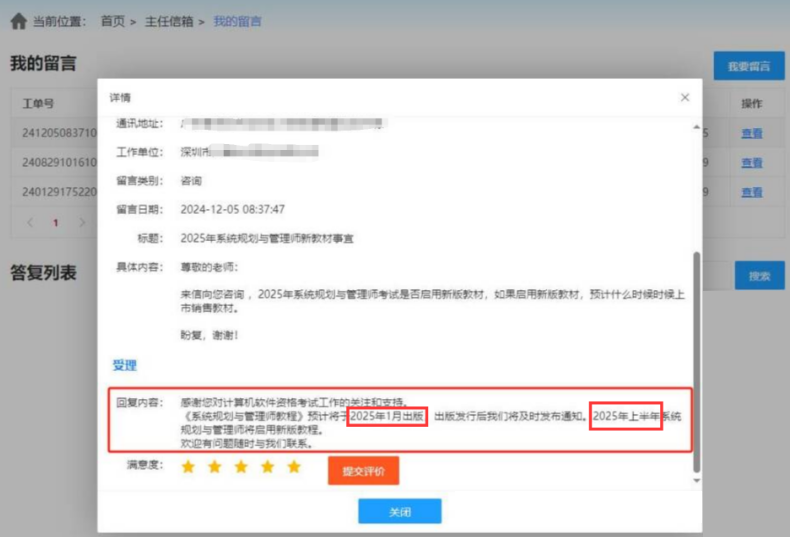Go to the previous page arrow in pagination
Screen dimensions: 790x537
pyautogui.click(x=31, y=222)
